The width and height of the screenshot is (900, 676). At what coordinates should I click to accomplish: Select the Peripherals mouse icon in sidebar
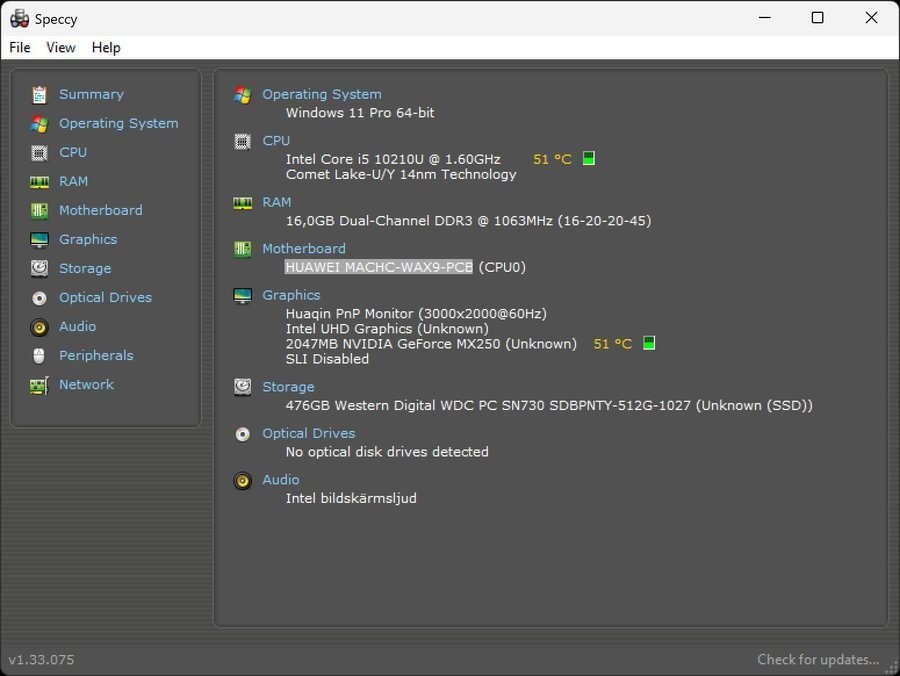pyautogui.click(x=39, y=356)
